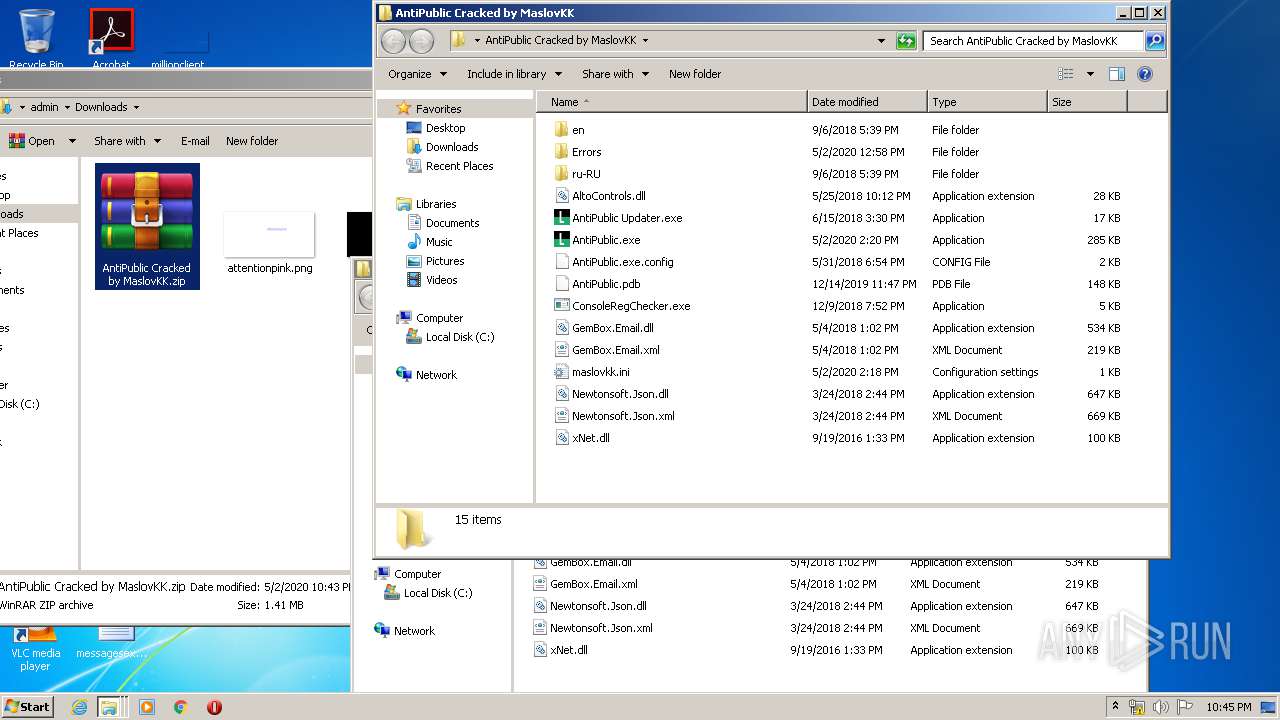
Task: Select AntiPublic.pdb file icon
Action: 561,284
